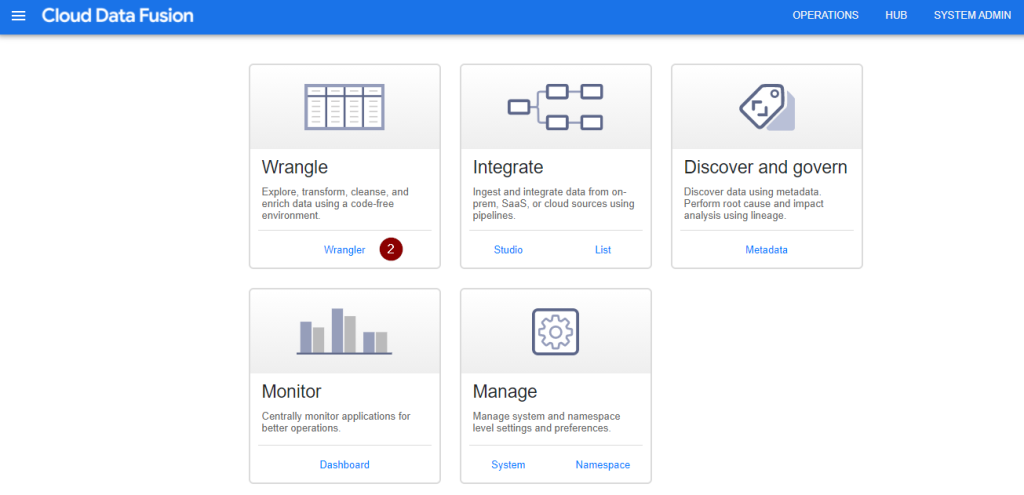
Task: Click the 'Explore, transform, cleanse' description text
Action: 335,203
